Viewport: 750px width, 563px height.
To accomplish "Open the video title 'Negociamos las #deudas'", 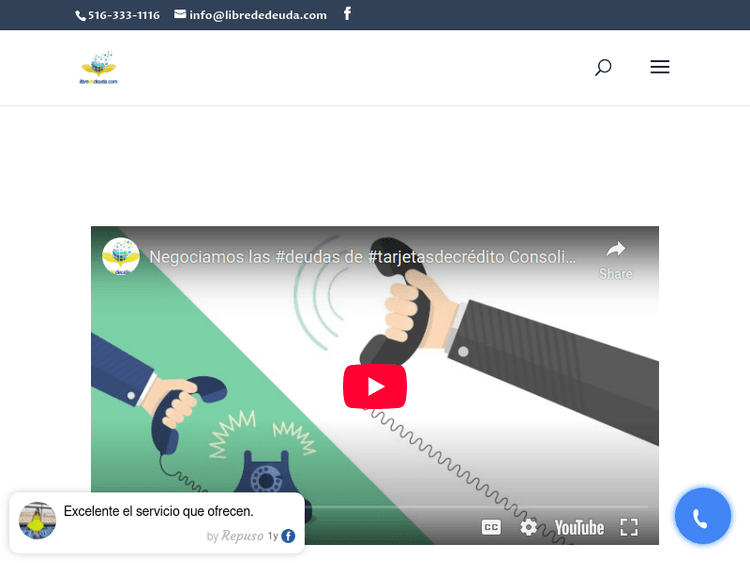I will point(362,257).
